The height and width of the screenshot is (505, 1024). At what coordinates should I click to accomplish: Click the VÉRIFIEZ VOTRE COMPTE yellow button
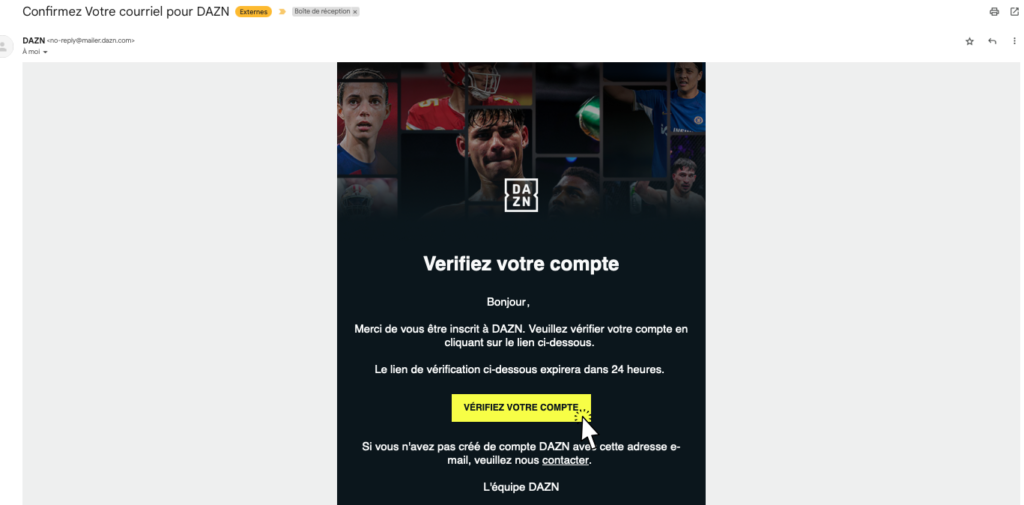pyautogui.click(x=521, y=408)
